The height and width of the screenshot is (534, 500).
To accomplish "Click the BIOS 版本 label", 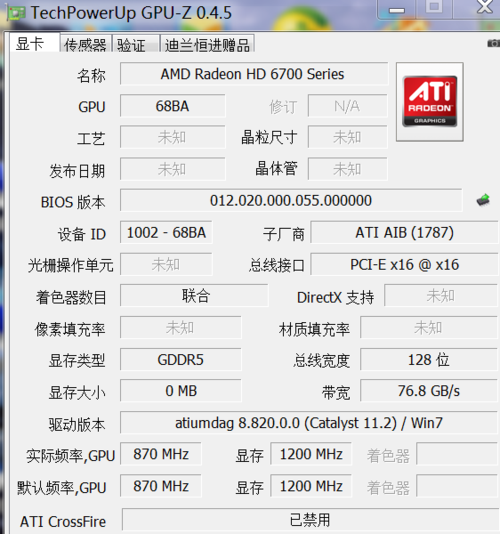I will click(x=73, y=202).
